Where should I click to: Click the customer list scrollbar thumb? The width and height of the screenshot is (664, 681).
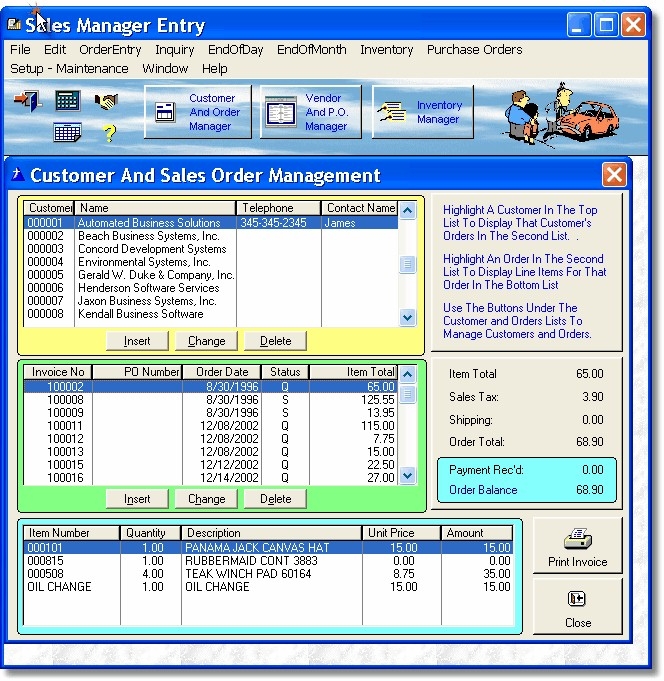tap(407, 264)
